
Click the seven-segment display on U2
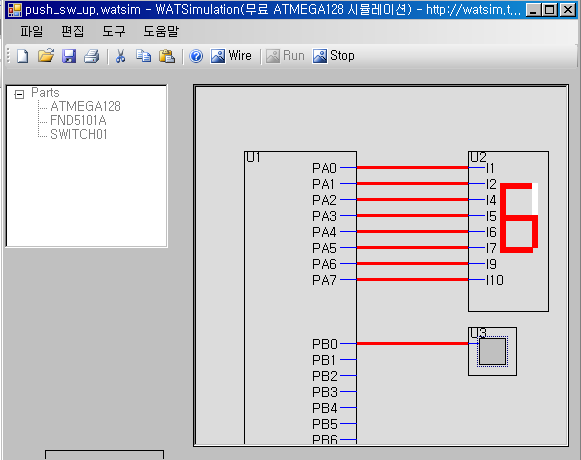coord(519,218)
